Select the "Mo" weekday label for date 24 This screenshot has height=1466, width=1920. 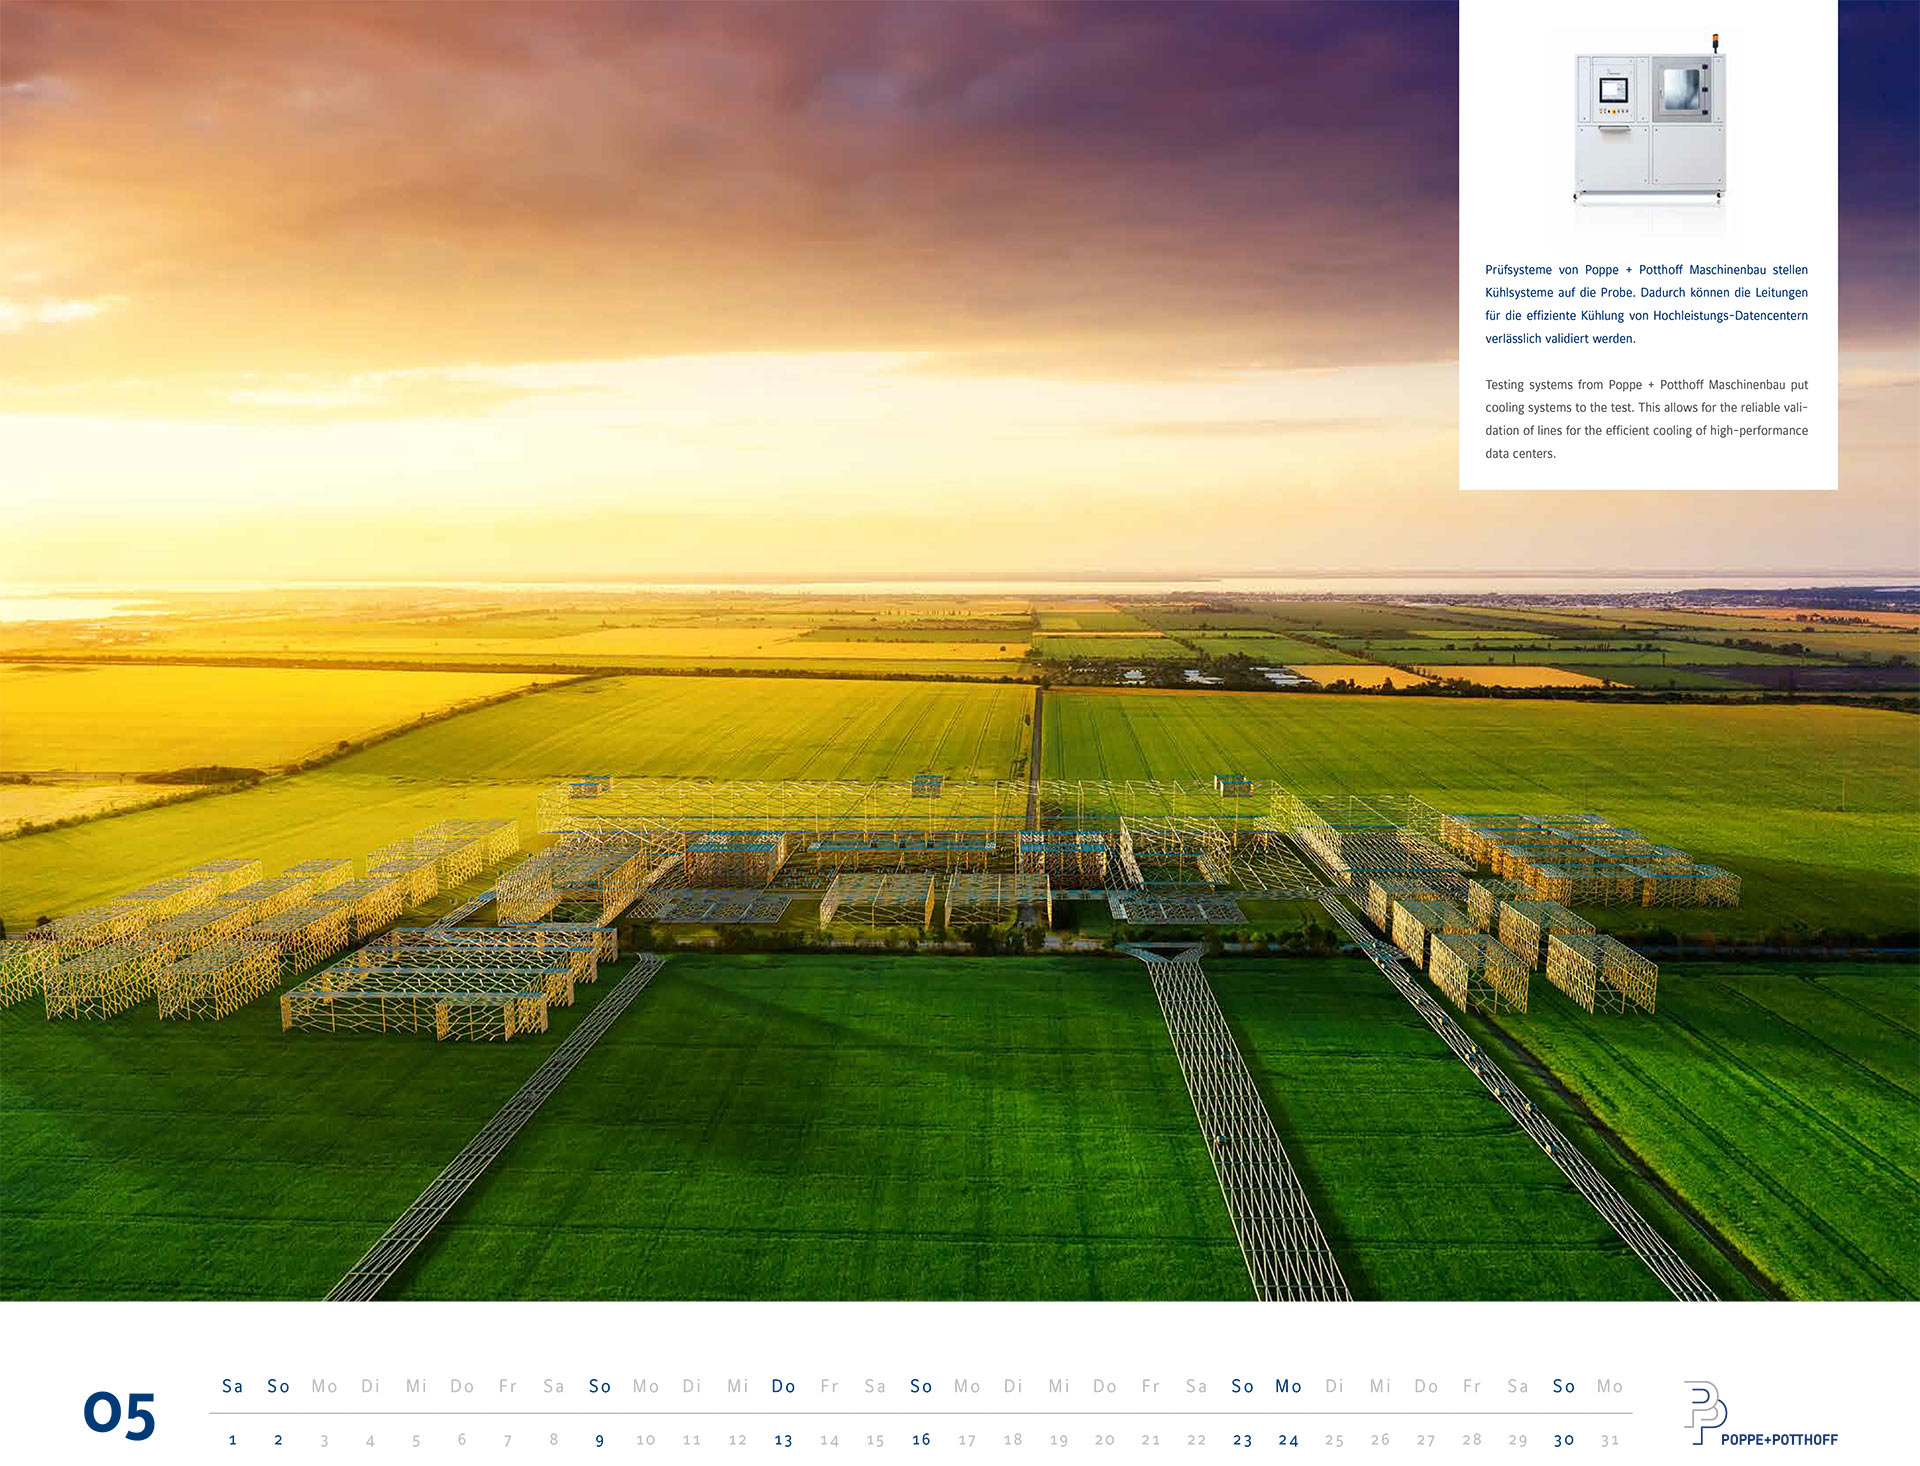[1289, 1386]
